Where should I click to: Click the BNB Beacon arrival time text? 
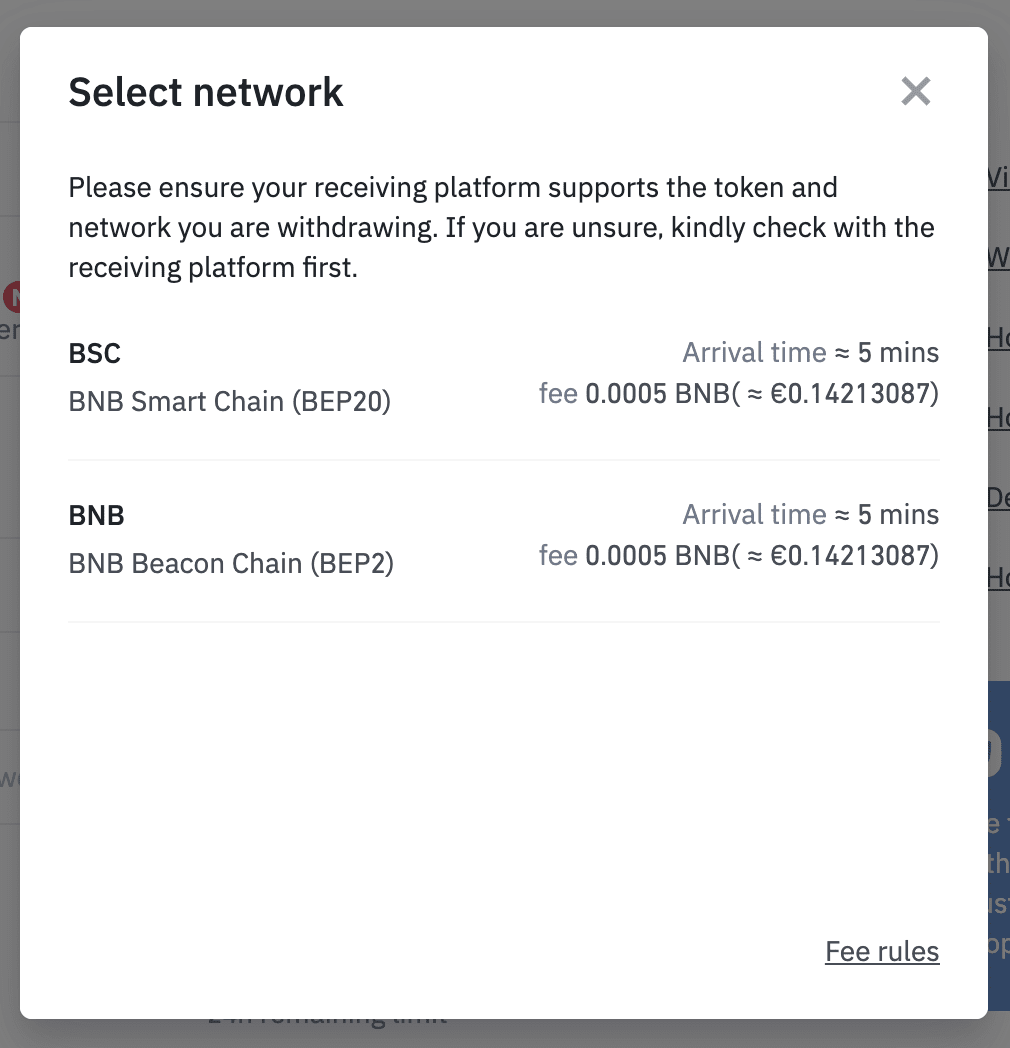click(810, 515)
